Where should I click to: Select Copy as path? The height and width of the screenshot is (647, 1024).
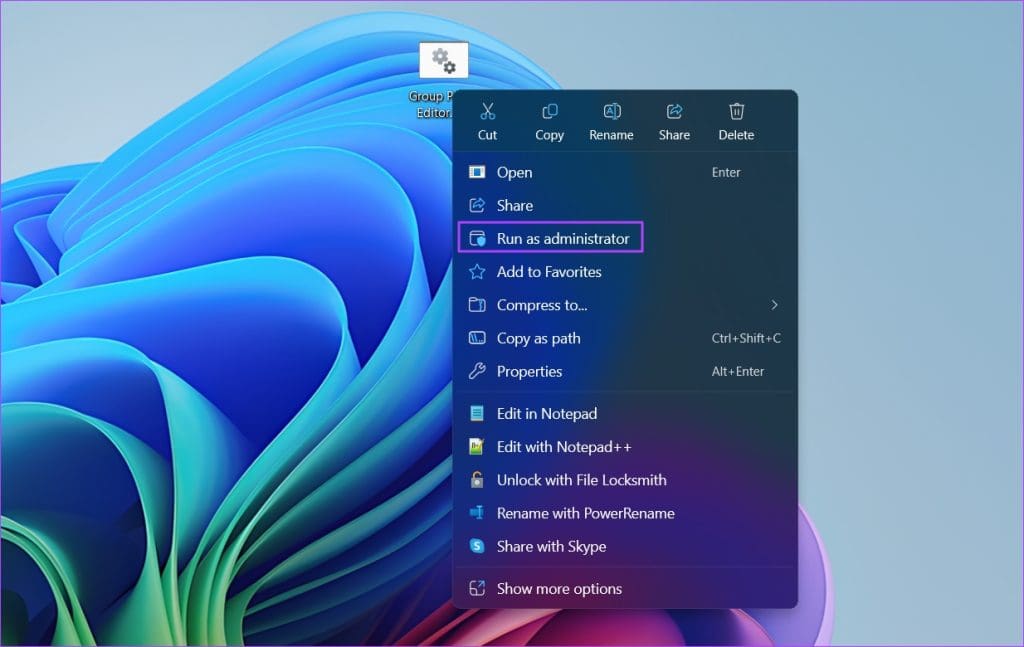tap(540, 338)
